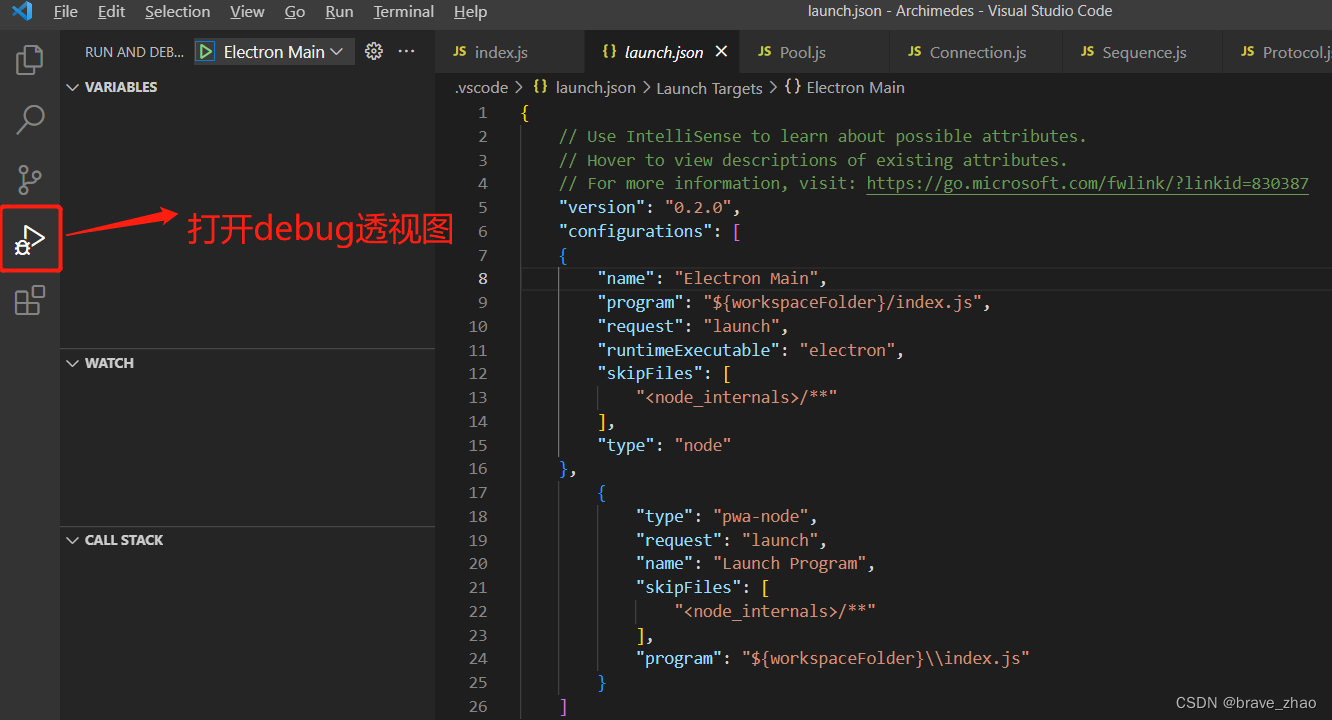
Task: Click .vscode in the breadcrumb
Action: pos(481,88)
